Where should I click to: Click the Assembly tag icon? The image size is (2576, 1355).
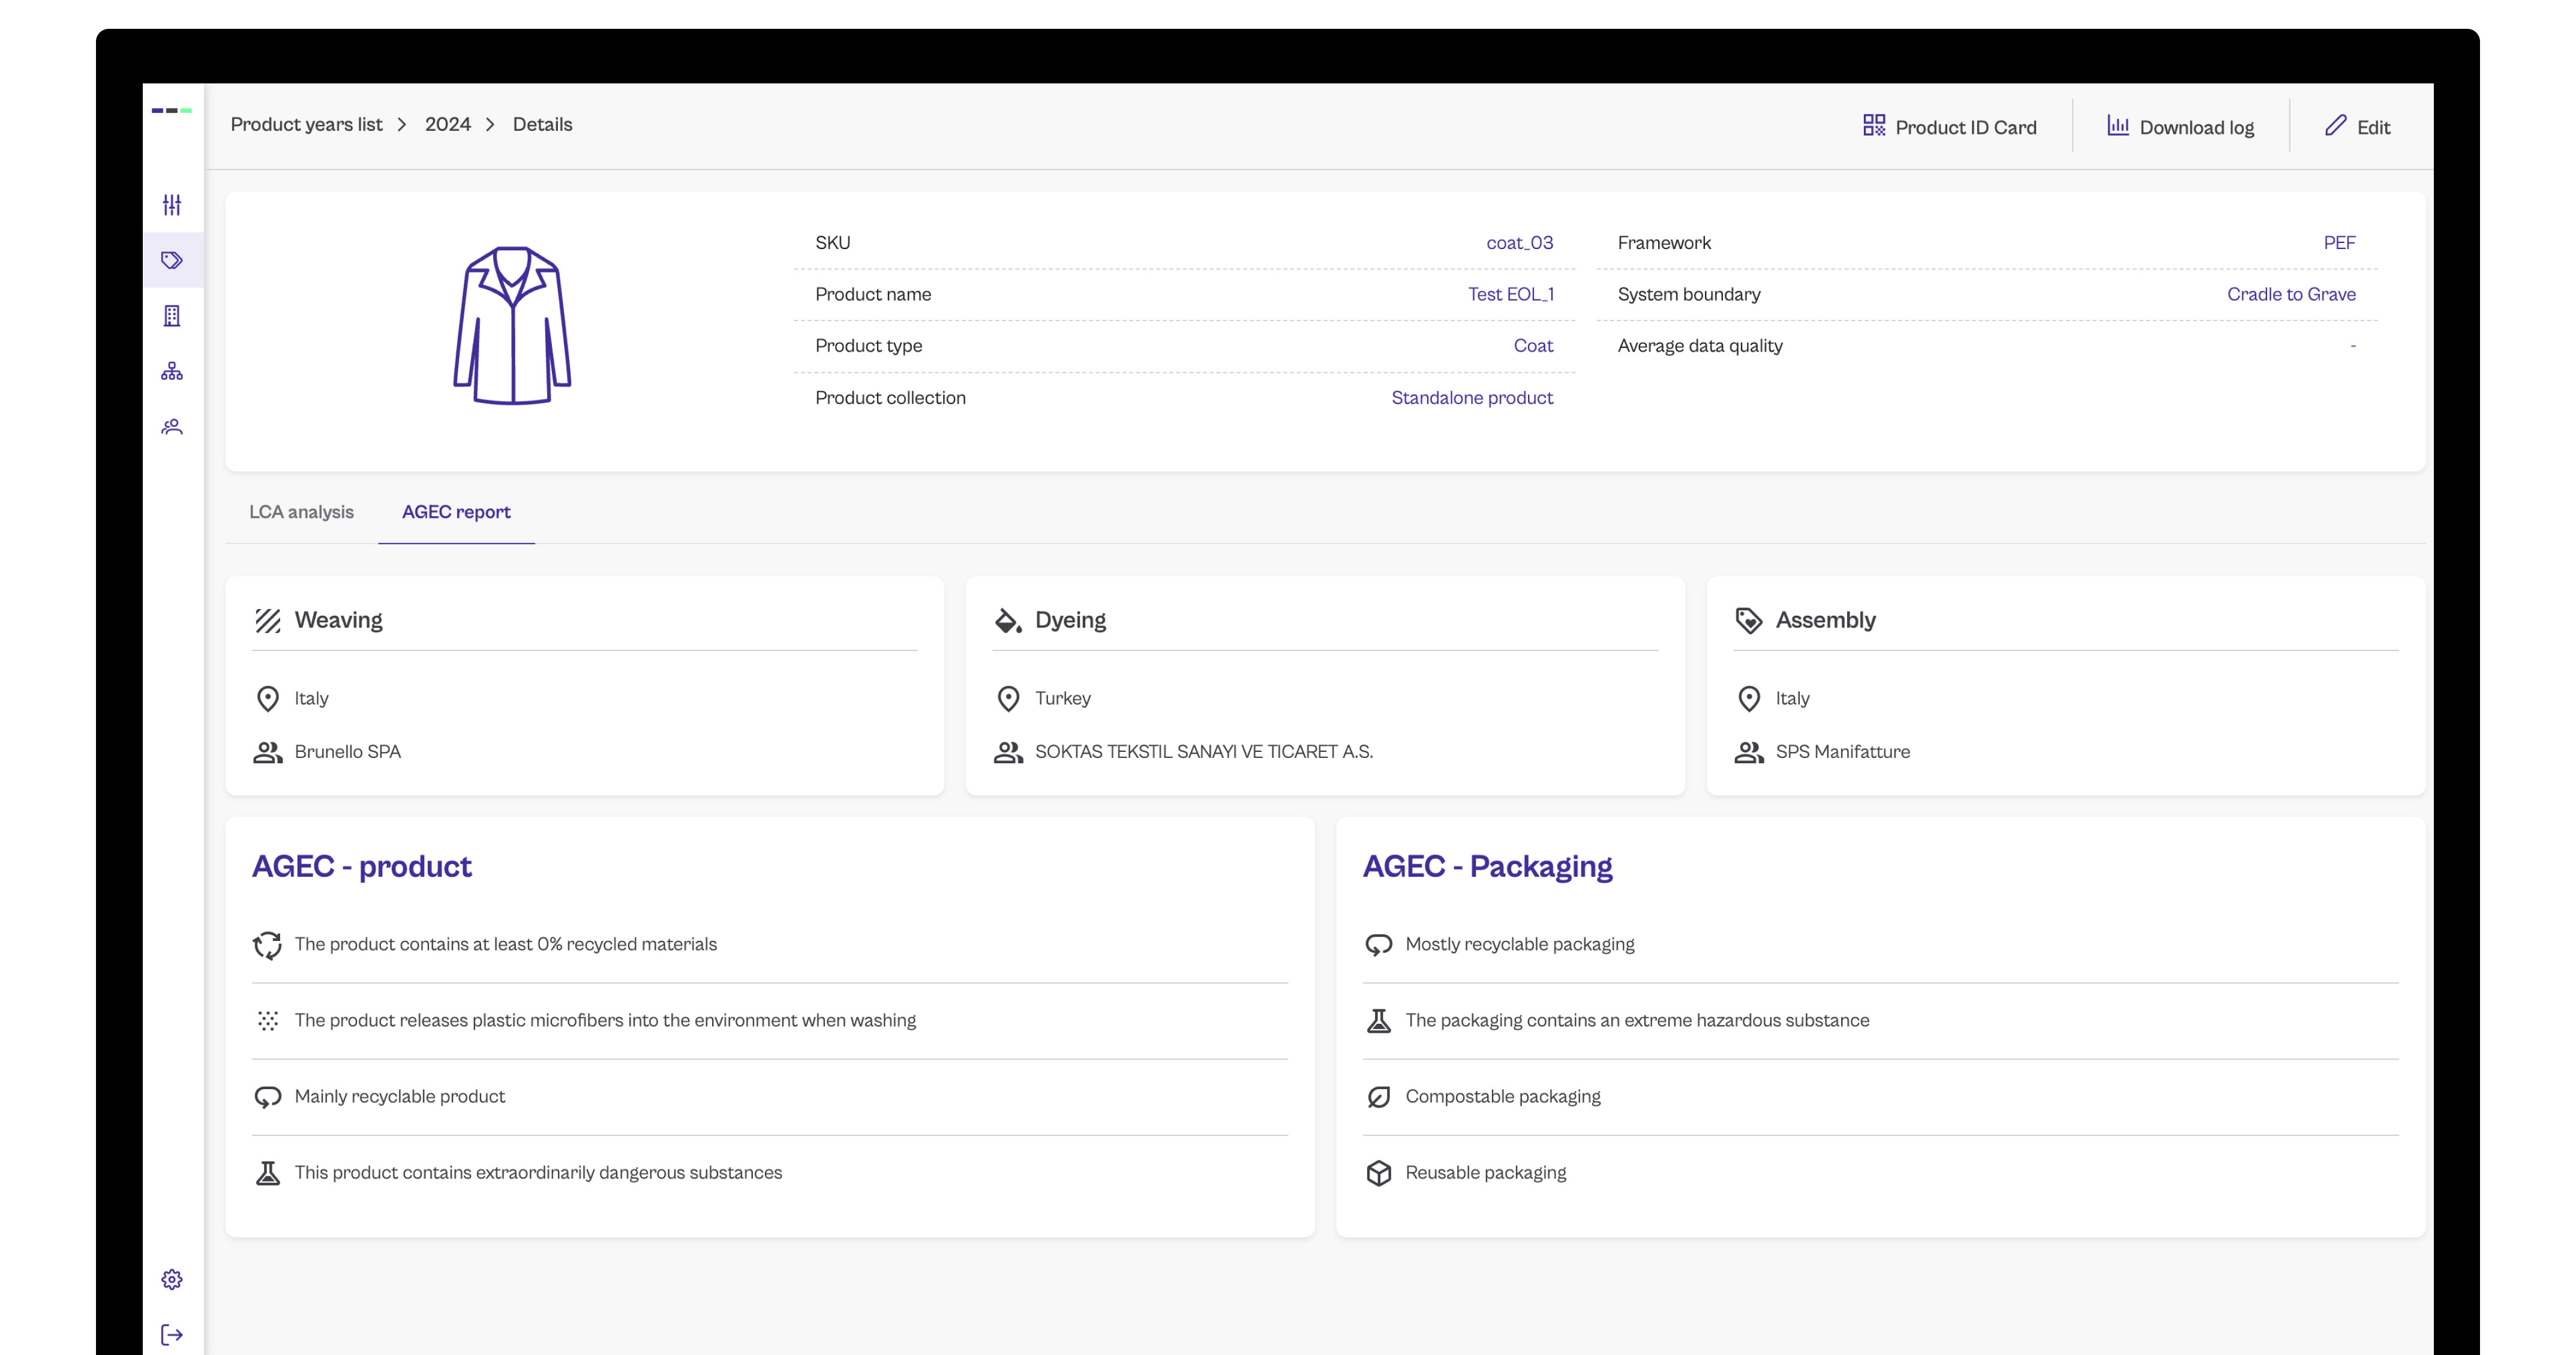1749,620
